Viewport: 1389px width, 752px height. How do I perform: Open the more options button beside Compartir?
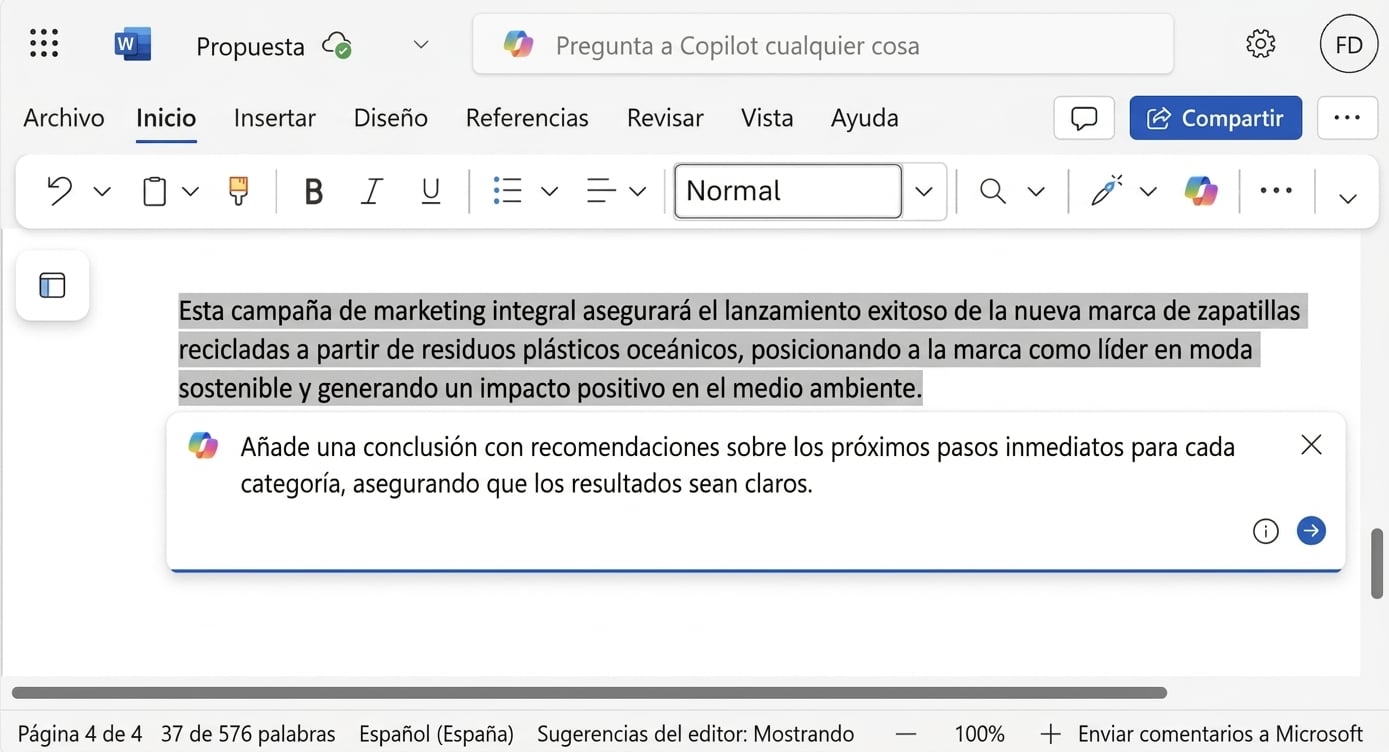pyautogui.click(x=1347, y=118)
